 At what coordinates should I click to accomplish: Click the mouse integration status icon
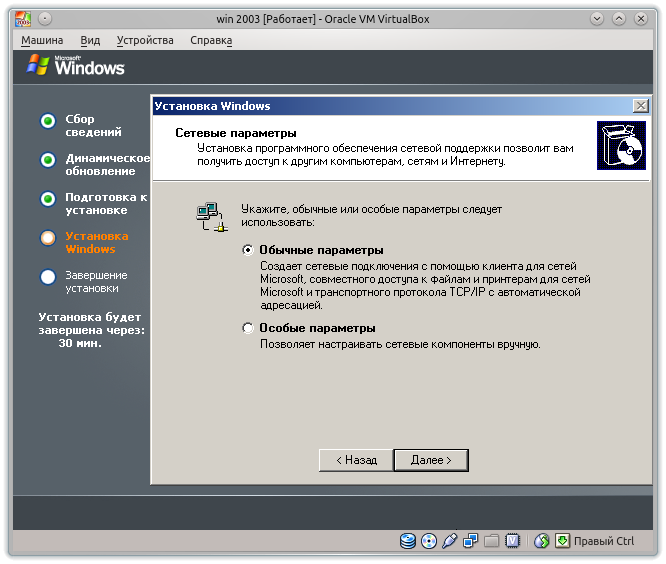tap(542, 541)
